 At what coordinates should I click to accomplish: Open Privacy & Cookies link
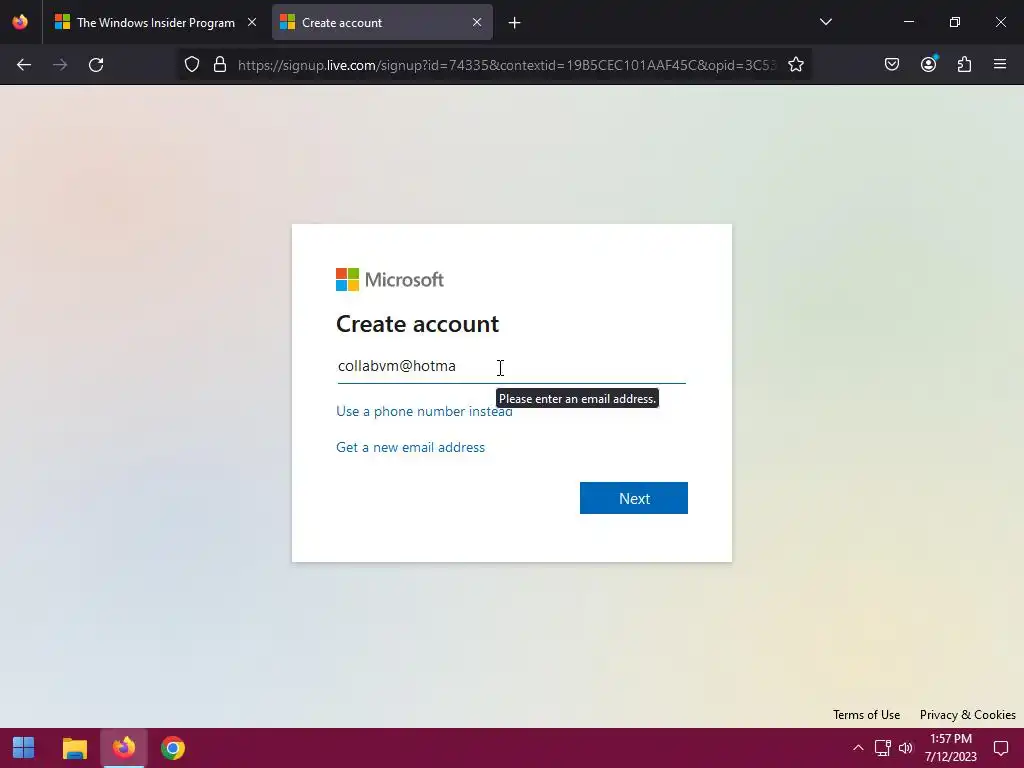tap(967, 714)
